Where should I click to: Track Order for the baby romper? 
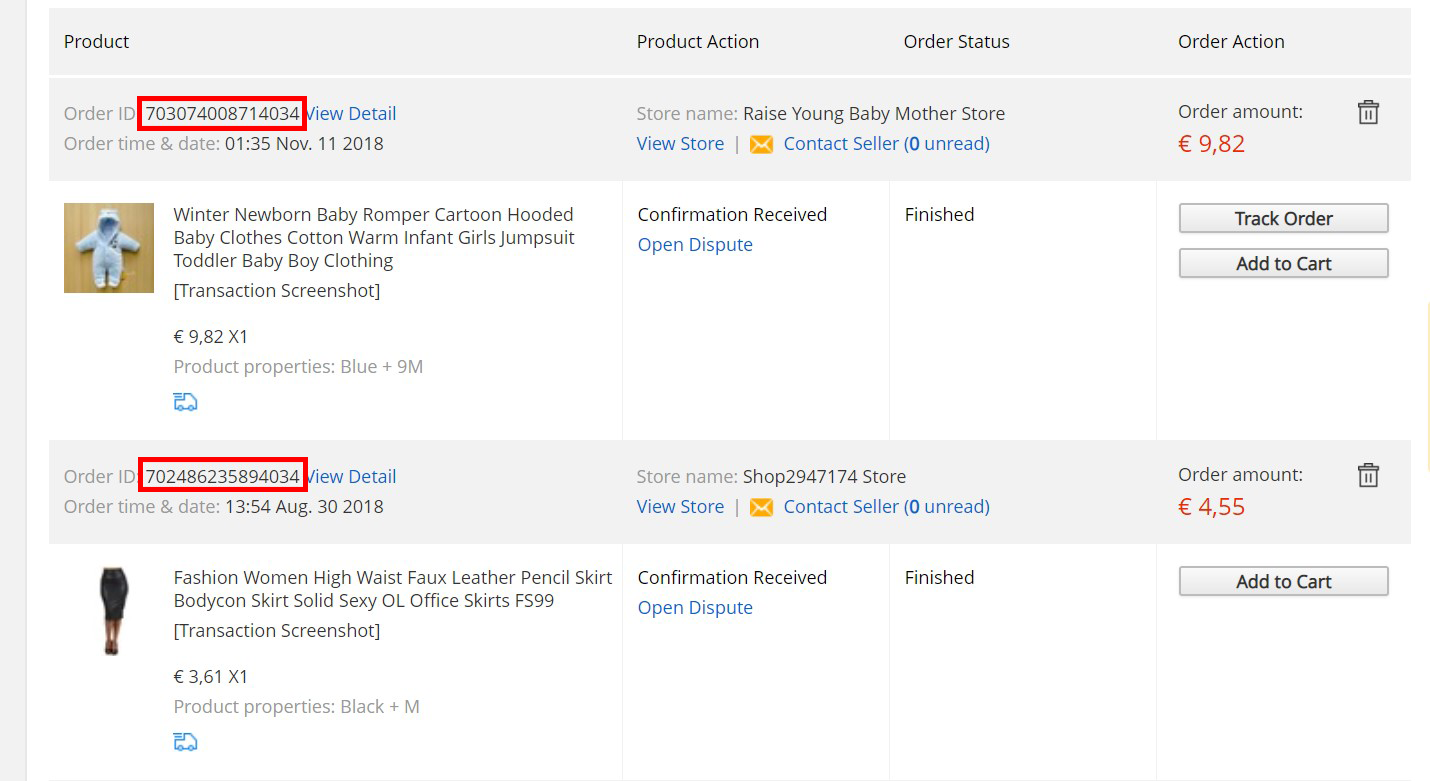coord(1283,218)
